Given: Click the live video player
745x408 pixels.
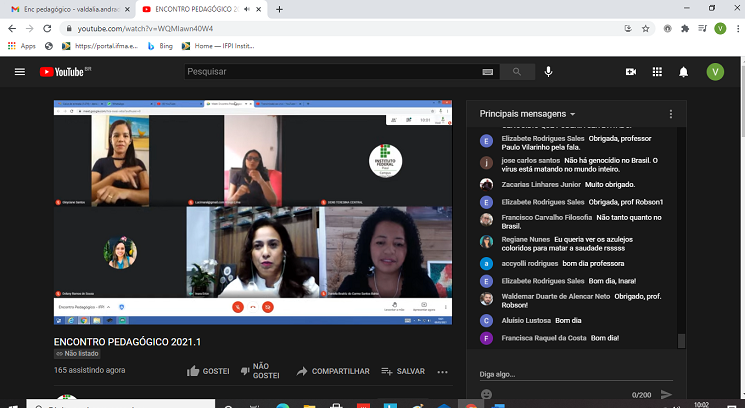Looking at the screenshot, I should coord(253,212).
